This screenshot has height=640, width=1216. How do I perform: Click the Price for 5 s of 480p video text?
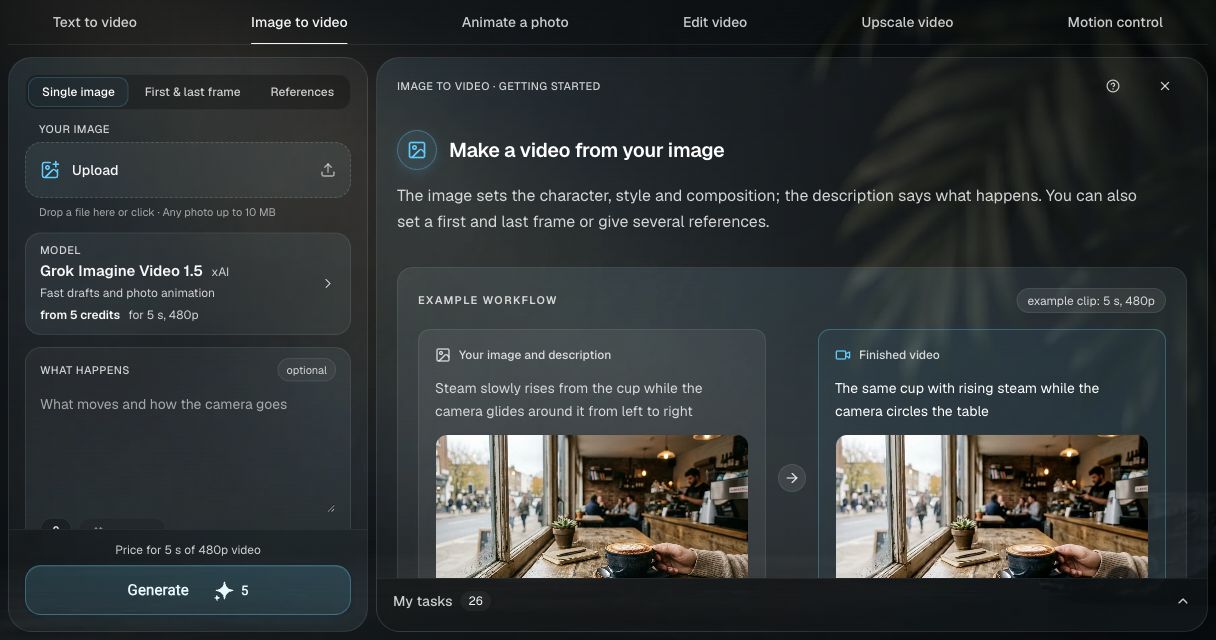coord(188,550)
